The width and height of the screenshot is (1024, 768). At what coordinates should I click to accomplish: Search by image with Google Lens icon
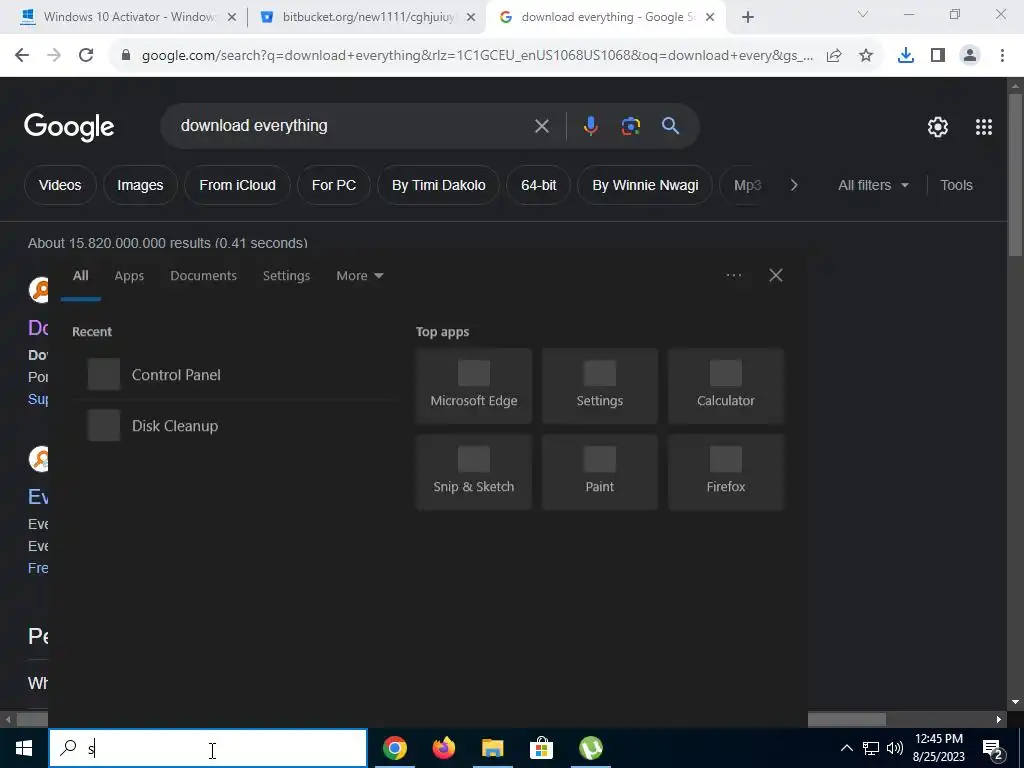630,126
